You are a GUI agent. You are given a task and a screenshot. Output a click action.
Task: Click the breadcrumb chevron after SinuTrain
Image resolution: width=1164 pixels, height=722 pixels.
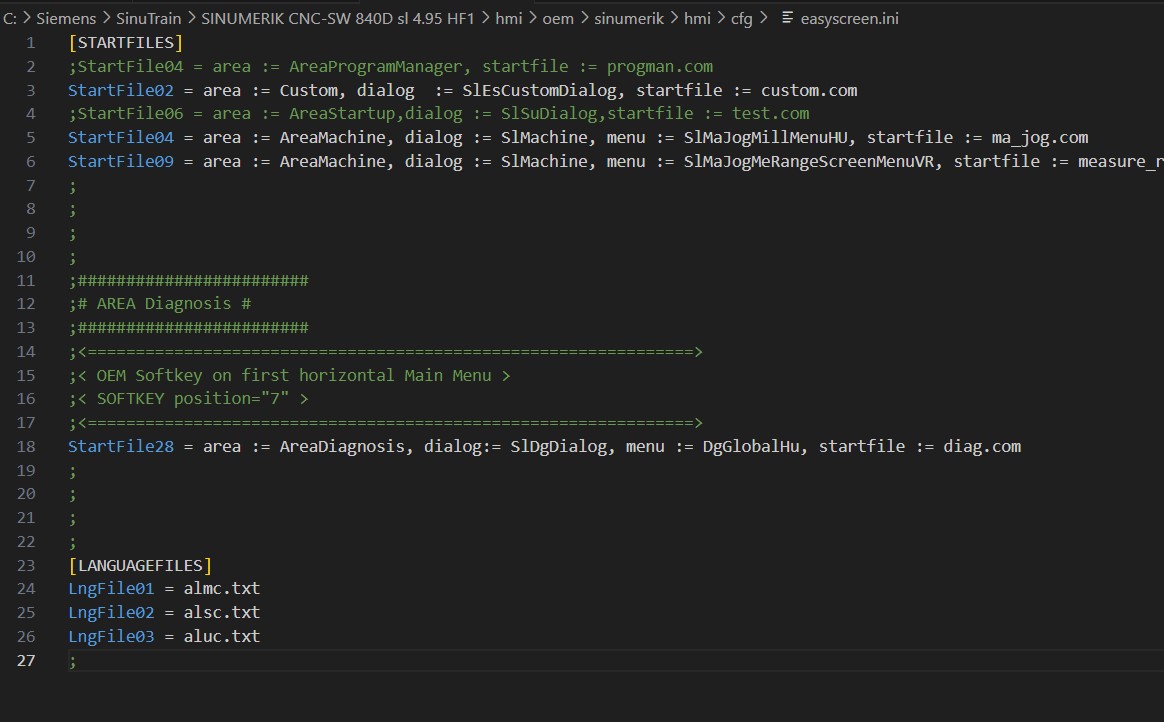coord(191,18)
